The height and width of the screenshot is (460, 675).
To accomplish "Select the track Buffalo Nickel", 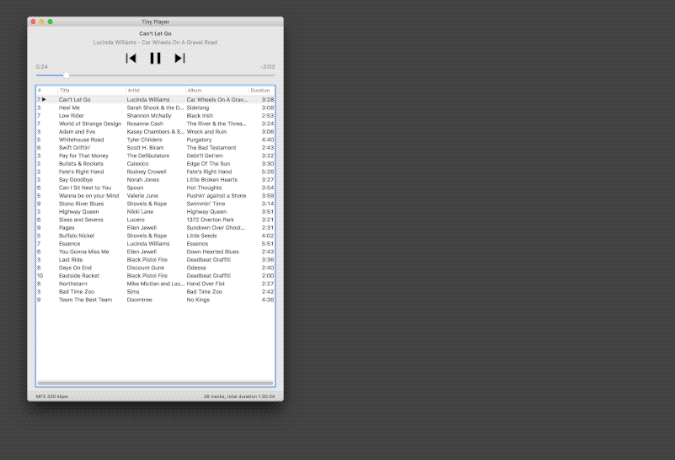I will (155, 236).
